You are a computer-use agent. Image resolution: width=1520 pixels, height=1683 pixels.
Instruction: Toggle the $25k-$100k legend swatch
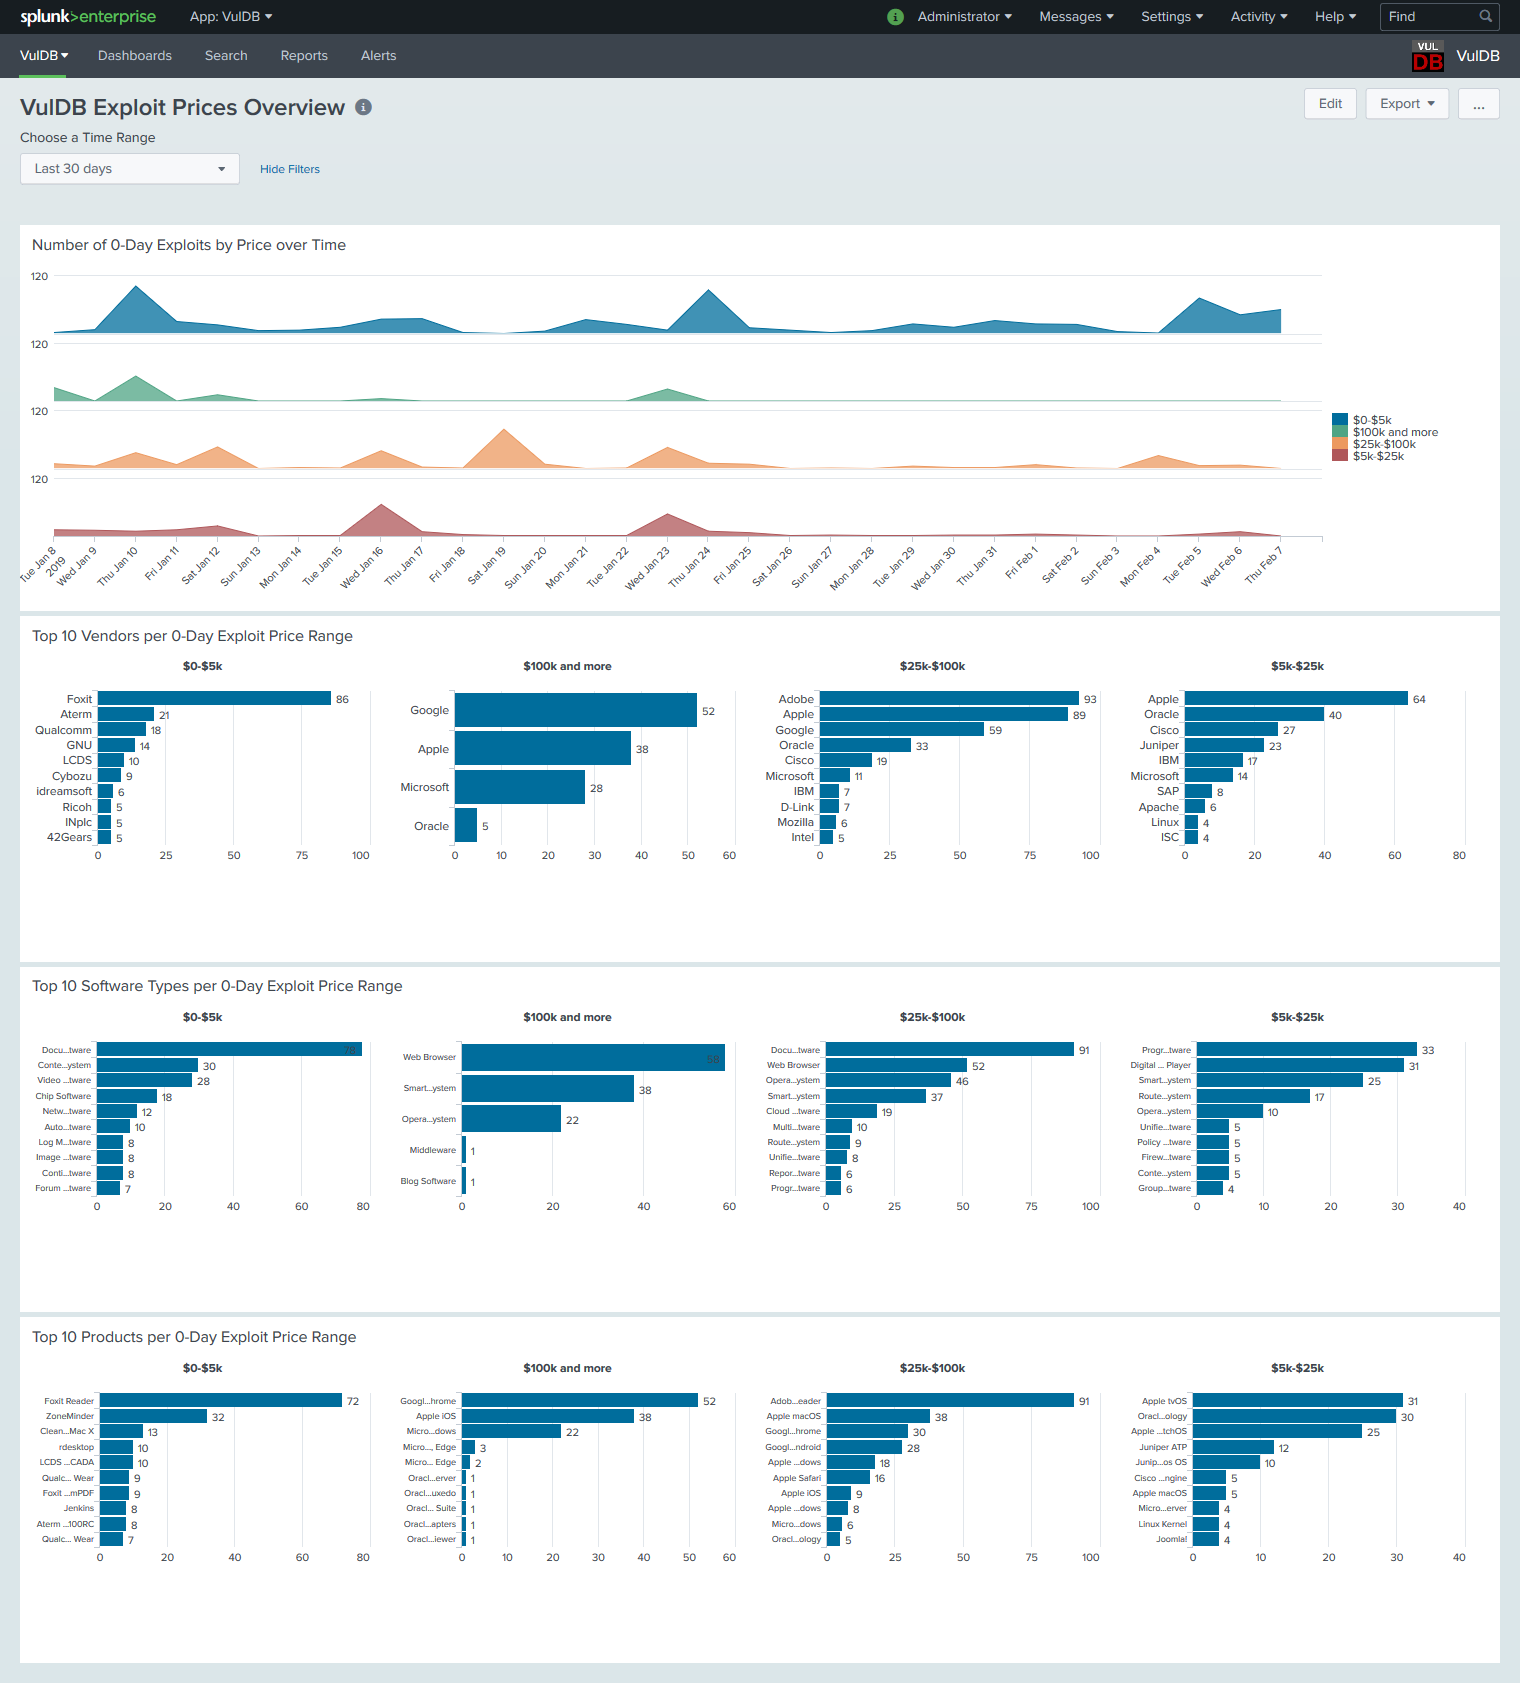(1339, 444)
